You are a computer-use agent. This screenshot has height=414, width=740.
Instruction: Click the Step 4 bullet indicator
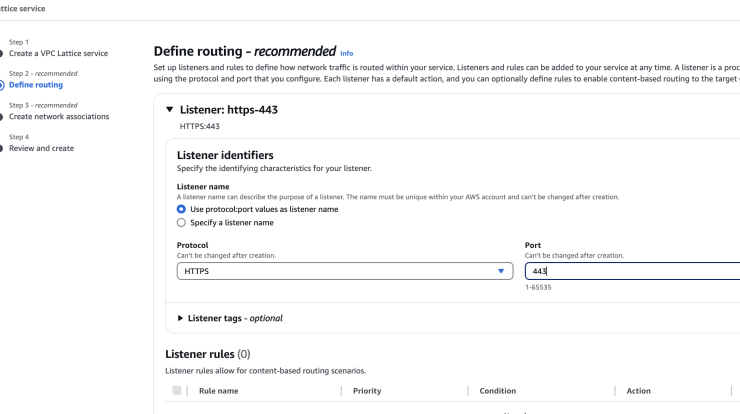point(1,148)
